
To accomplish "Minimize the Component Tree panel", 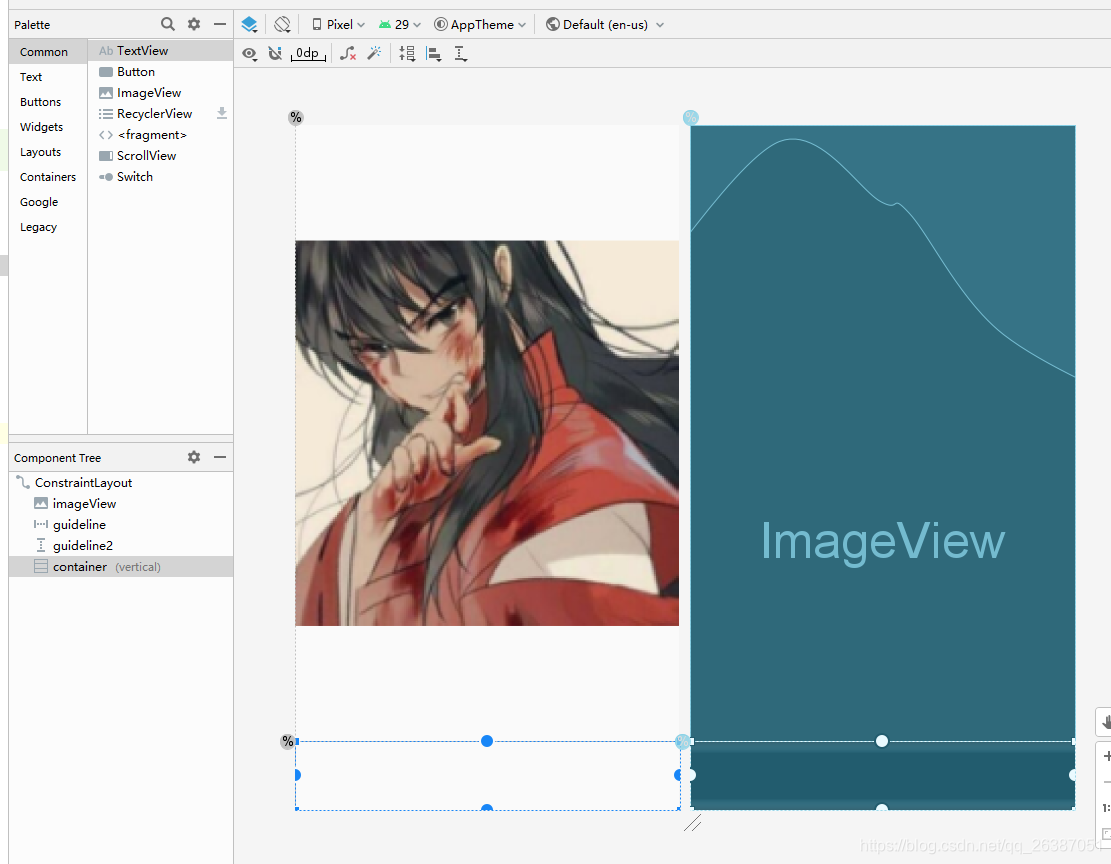I will [x=220, y=457].
